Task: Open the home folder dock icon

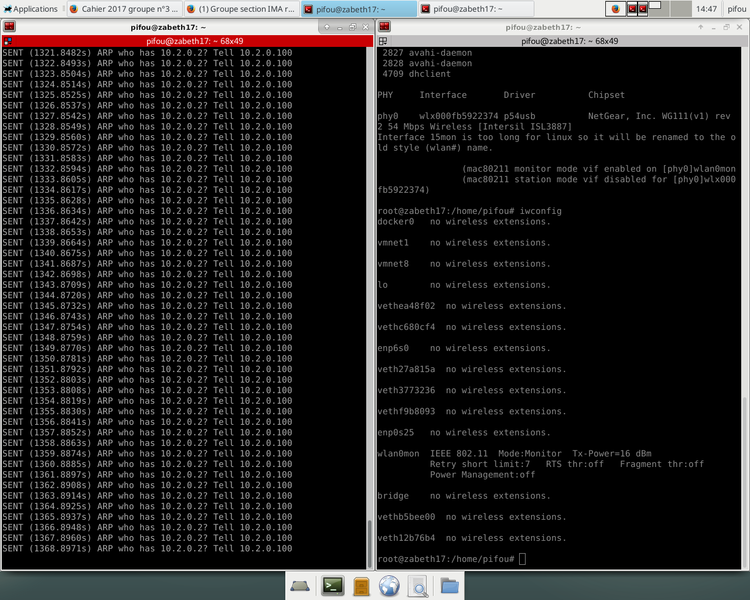Action: tap(449, 585)
